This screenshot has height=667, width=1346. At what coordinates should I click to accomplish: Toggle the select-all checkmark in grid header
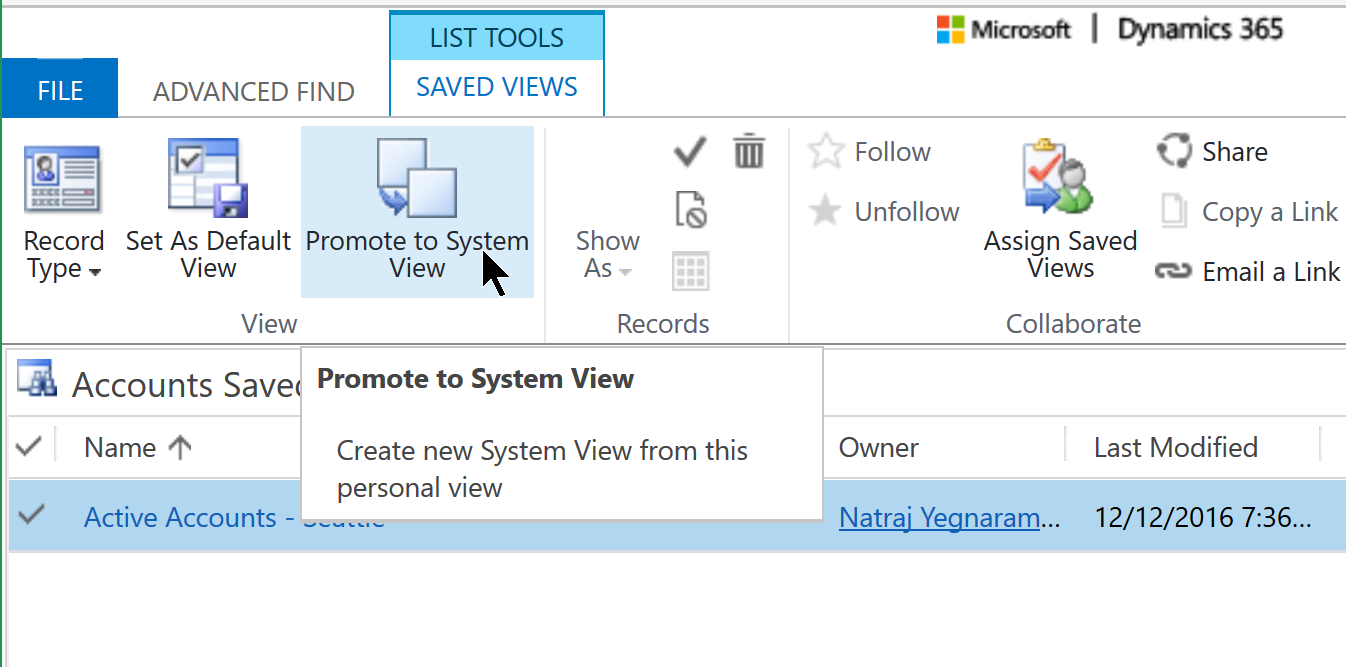(30, 447)
